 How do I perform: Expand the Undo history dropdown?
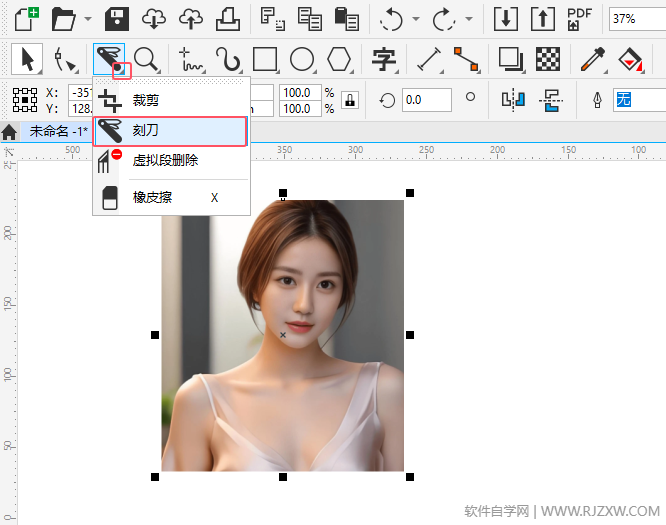click(x=416, y=19)
